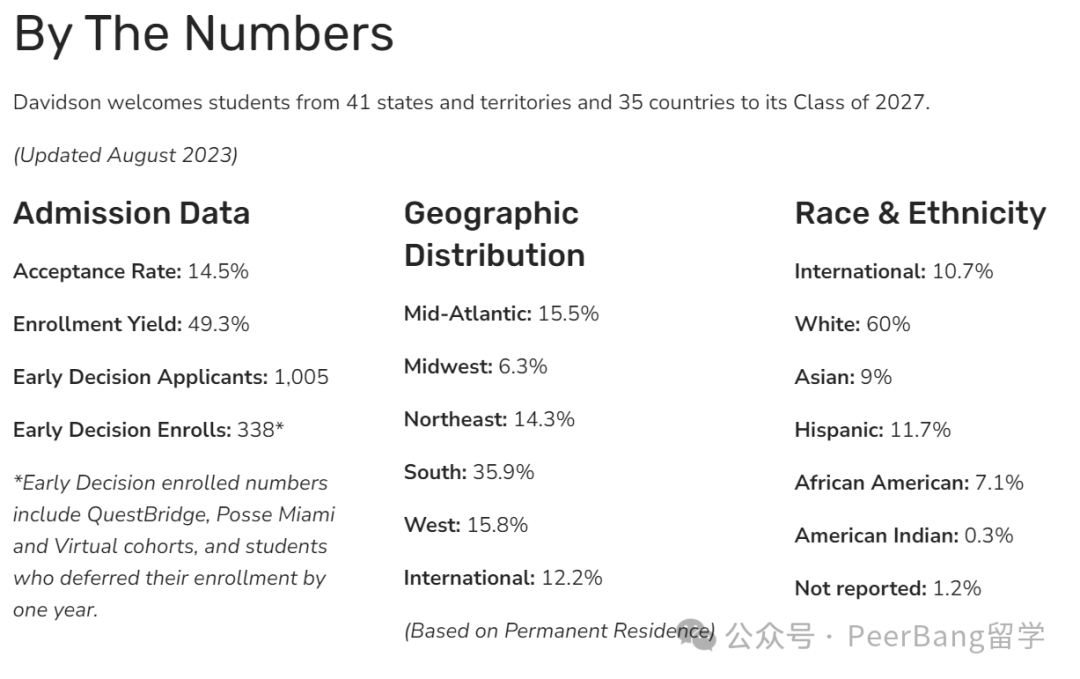The image size is (1080, 679).
Task: Select Early Decision Enrolls 338 line
Action: [148, 430]
